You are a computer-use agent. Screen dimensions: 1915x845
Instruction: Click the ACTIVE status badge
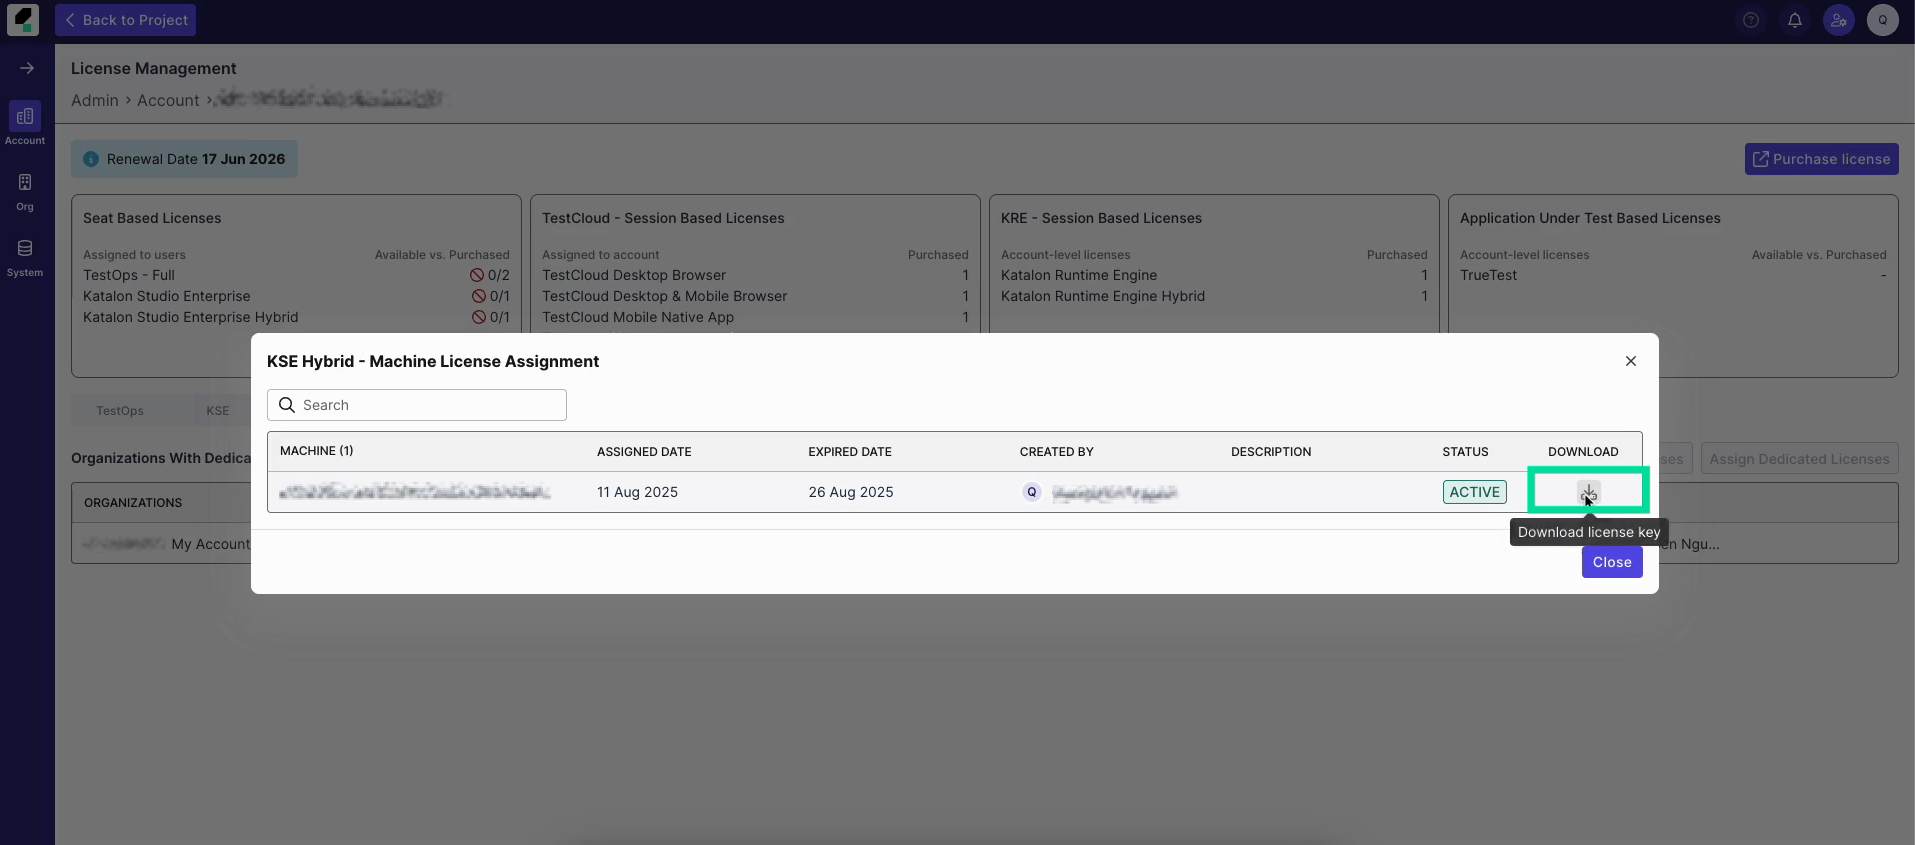pyautogui.click(x=1475, y=492)
